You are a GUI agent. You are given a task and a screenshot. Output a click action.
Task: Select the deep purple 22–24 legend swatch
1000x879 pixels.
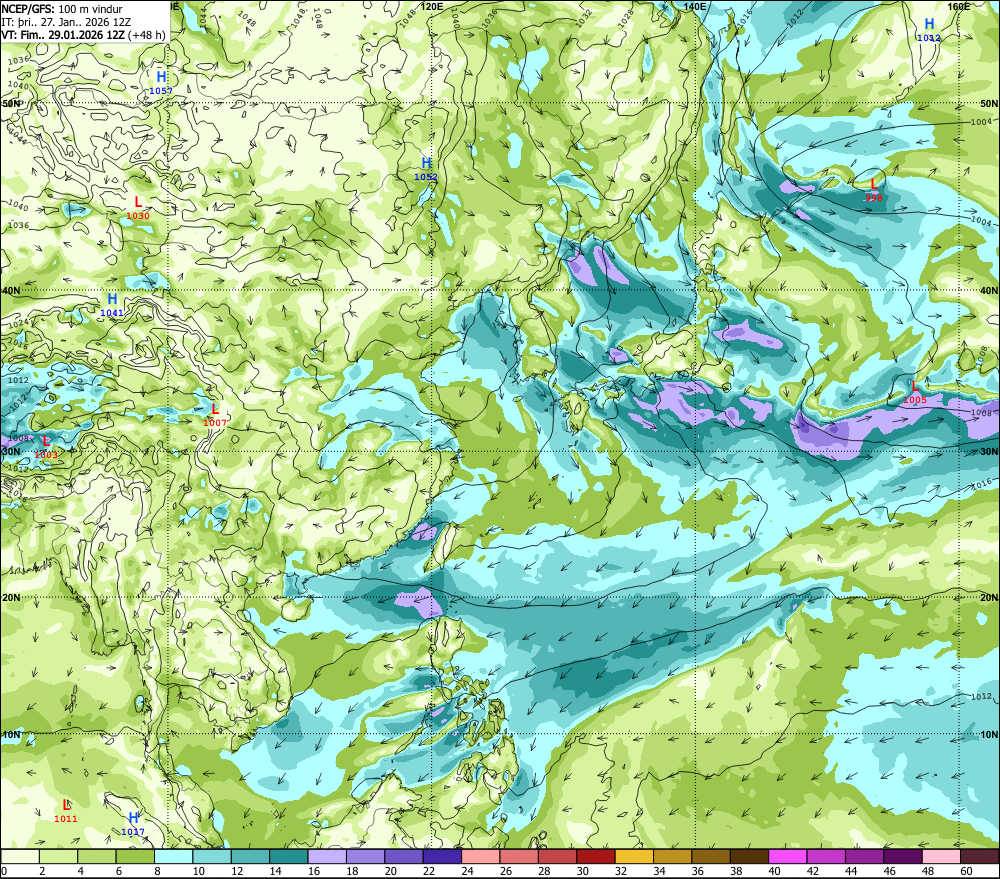(x=442, y=856)
